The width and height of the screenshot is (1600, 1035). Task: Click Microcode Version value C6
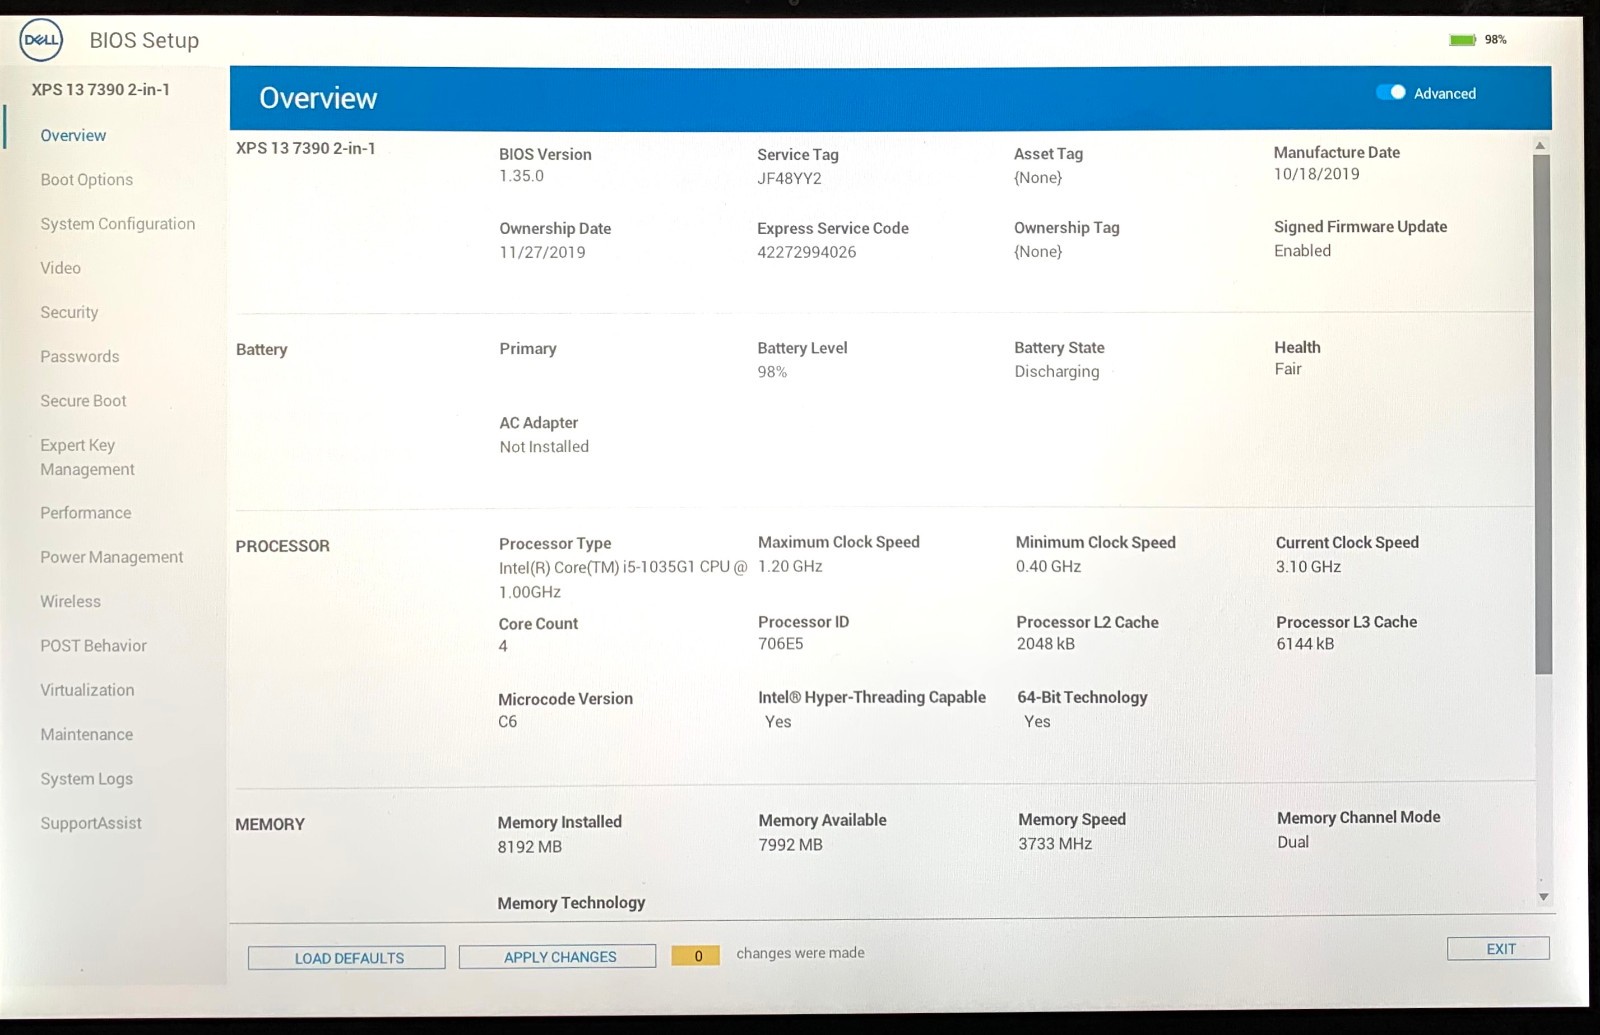pyautogui.click(x=508, y=722)
